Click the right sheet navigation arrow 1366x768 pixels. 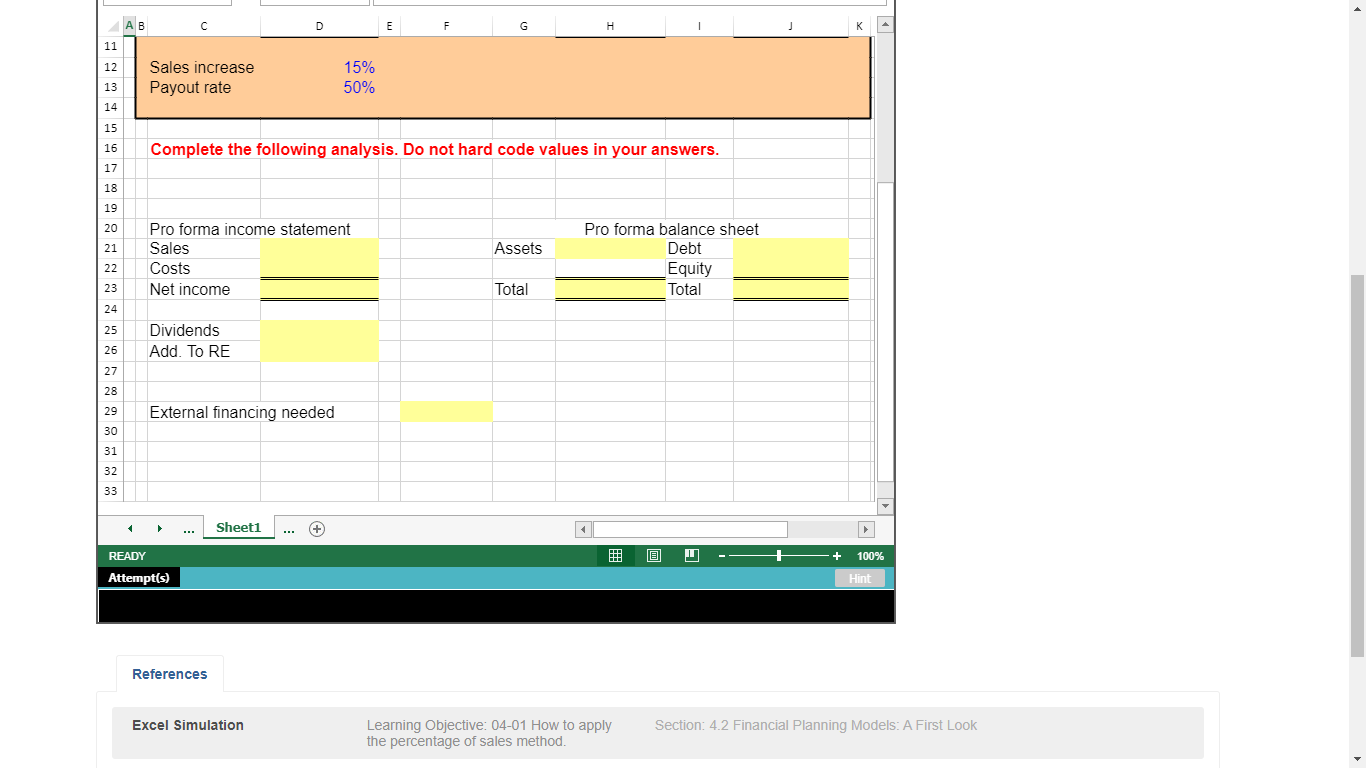160,528
